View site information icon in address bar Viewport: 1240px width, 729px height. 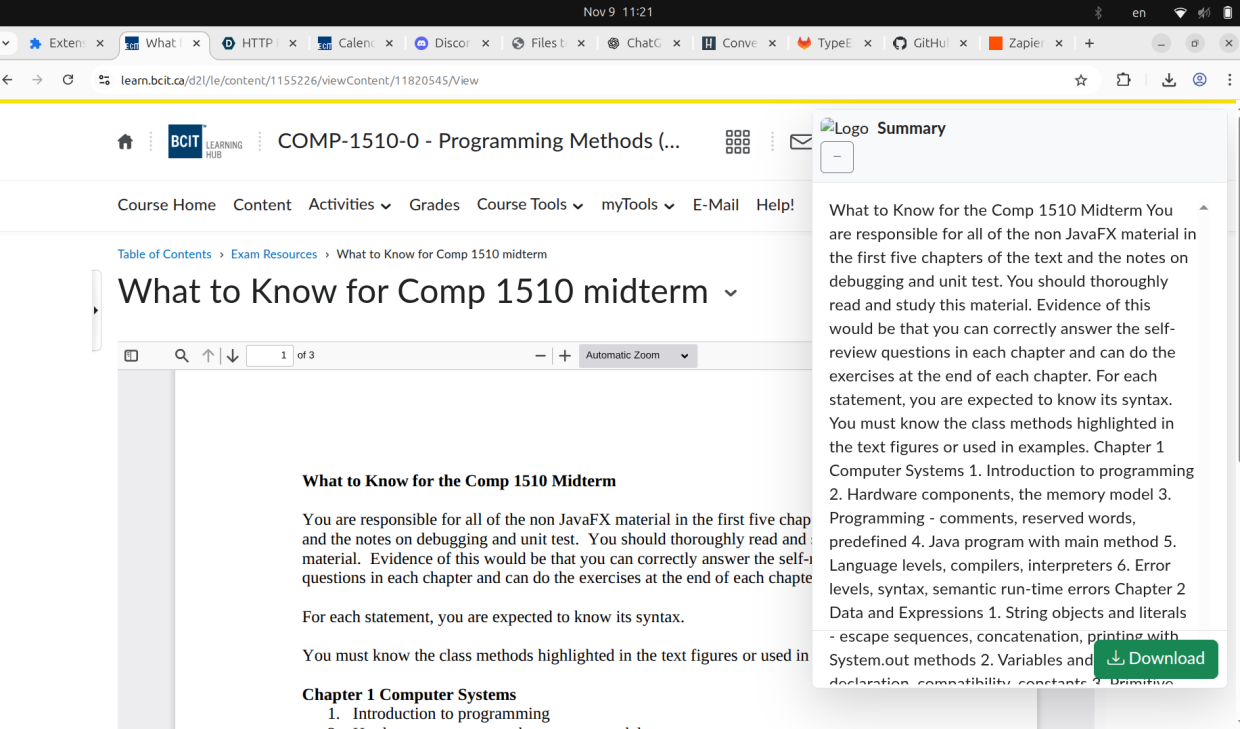104,80
